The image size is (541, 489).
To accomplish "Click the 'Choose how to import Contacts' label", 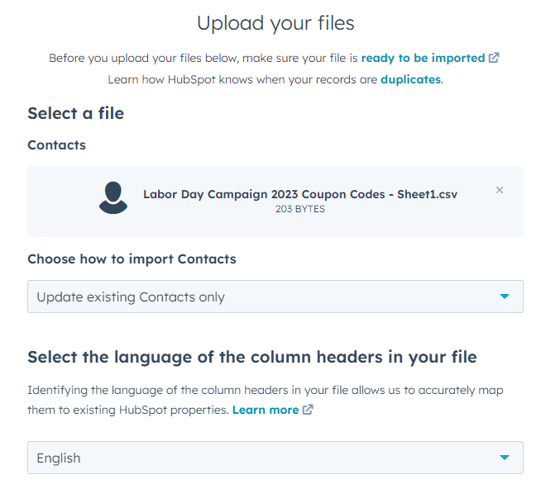I will pos(132,259).
